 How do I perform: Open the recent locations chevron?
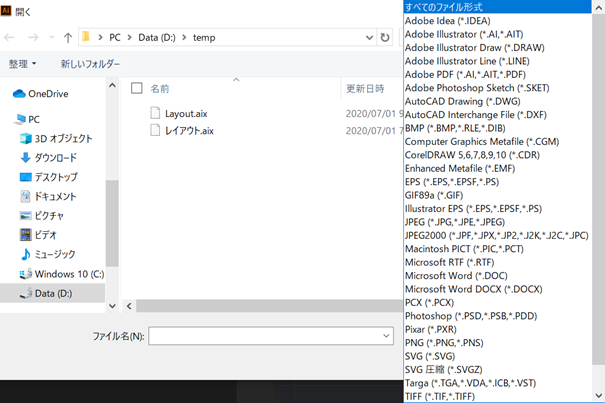click(52, 37)
